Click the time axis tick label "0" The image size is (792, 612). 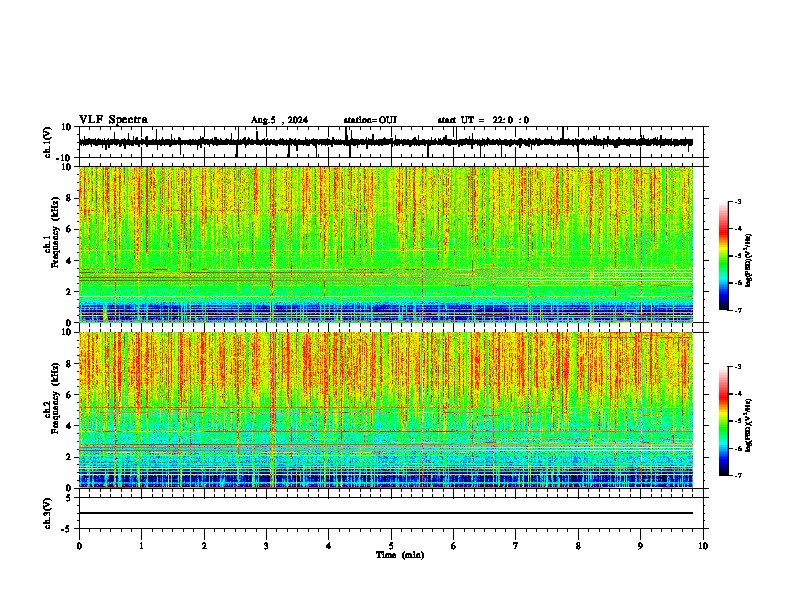79,546
